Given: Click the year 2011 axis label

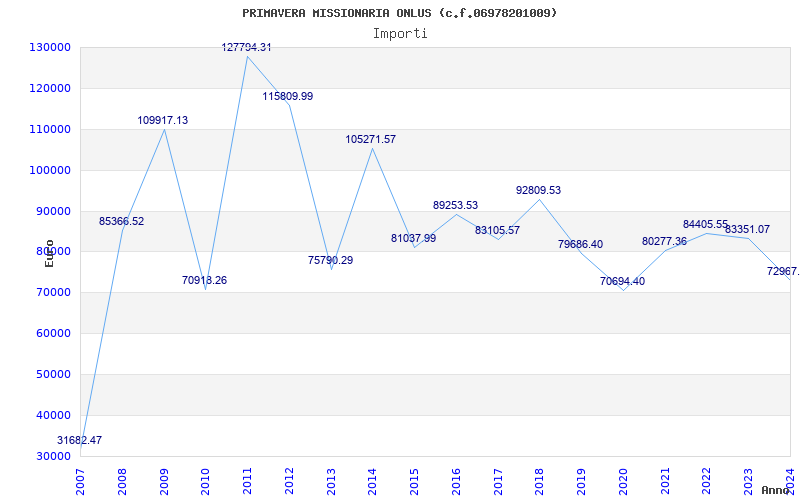Looking at the screenshot, I should coord(247,482).
